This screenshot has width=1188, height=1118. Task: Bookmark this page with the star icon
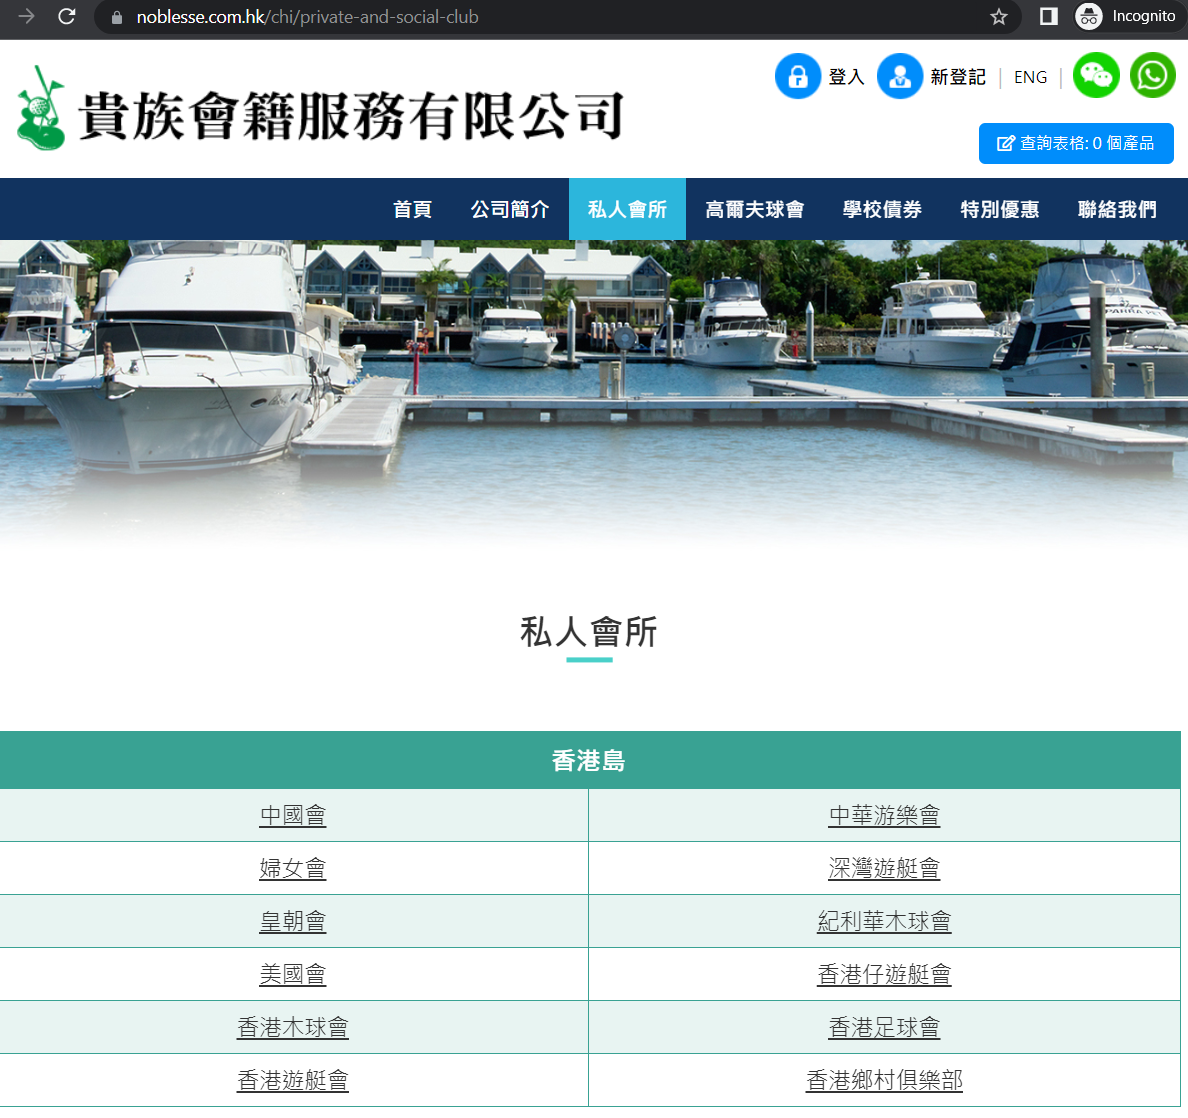coord(997,16)
